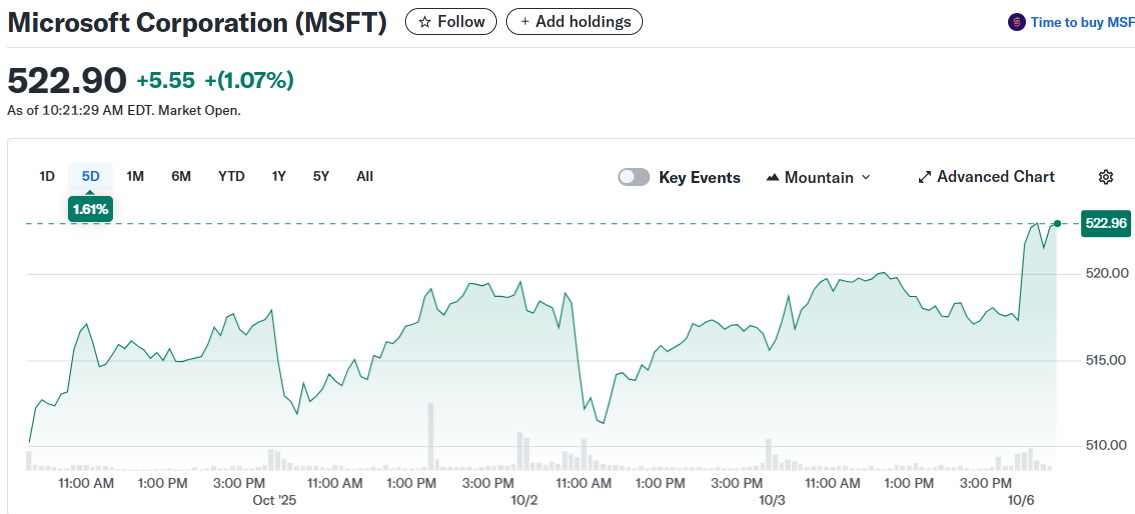Screen dimensions: 1135x514
Task: Select the 5Y time range
Action: (321, 176)
